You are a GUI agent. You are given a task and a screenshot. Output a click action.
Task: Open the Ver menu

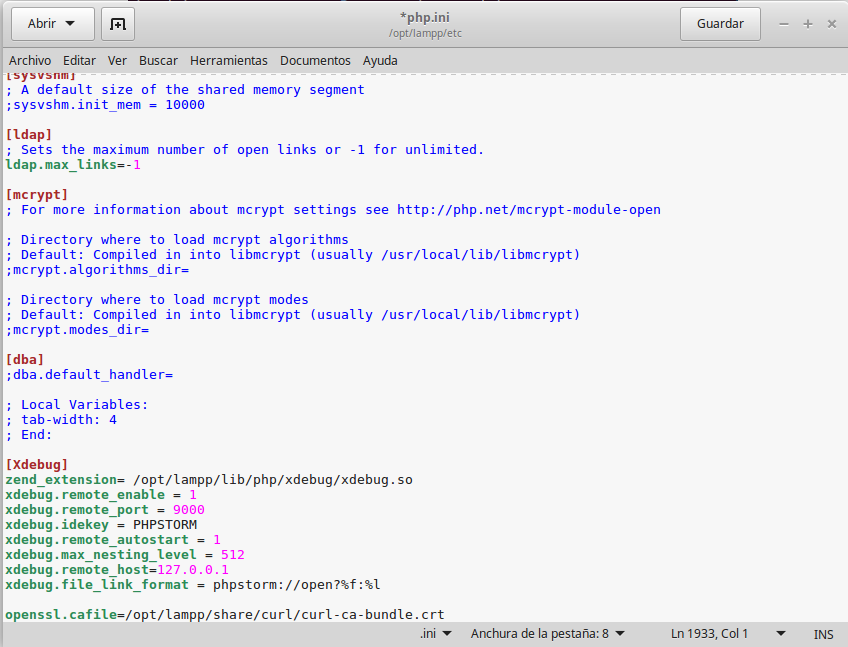(117, 61)
